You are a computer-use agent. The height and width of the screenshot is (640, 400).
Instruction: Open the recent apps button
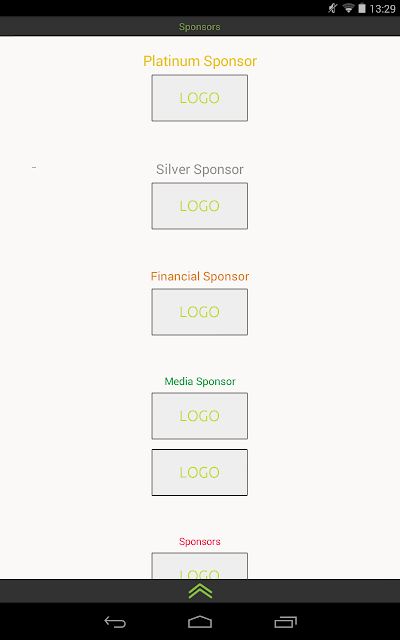tap(285, 622)
